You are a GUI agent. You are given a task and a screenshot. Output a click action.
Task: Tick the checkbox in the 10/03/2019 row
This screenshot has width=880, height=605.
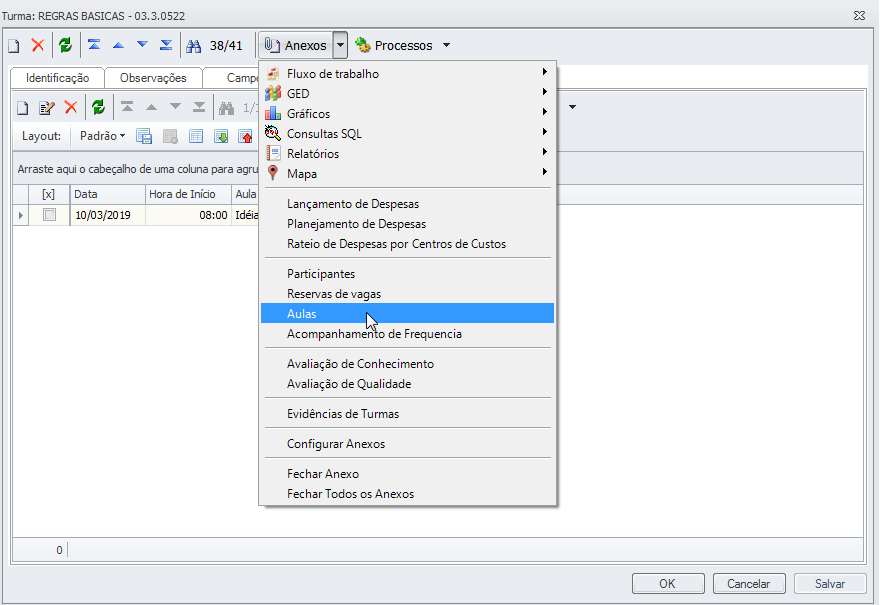(x=49, y=215)
